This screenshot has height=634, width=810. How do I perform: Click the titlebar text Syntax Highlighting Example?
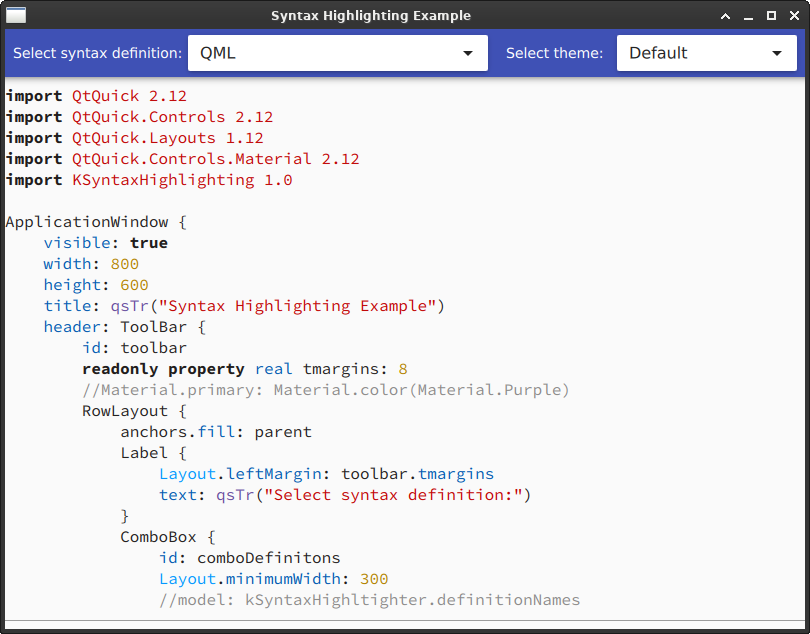point(371,15)
